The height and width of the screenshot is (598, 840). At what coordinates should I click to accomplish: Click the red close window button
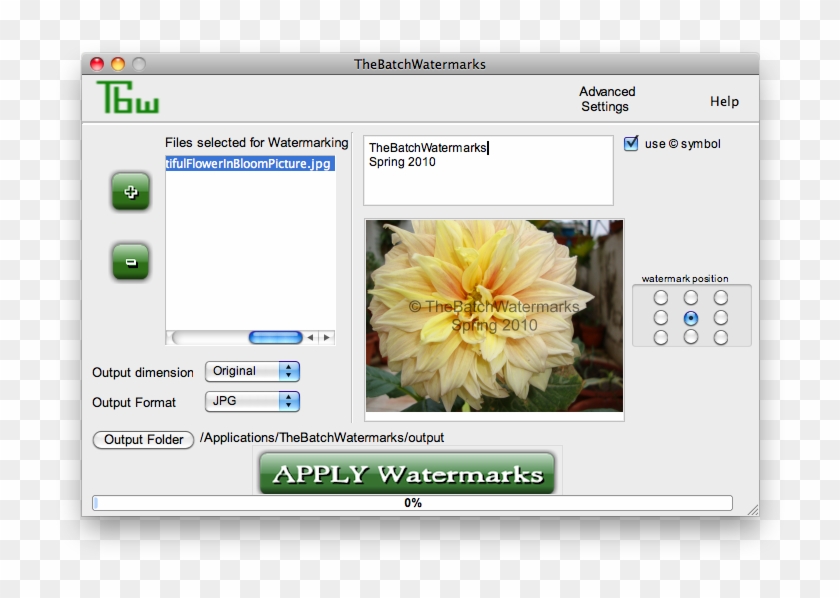(97, 64)
